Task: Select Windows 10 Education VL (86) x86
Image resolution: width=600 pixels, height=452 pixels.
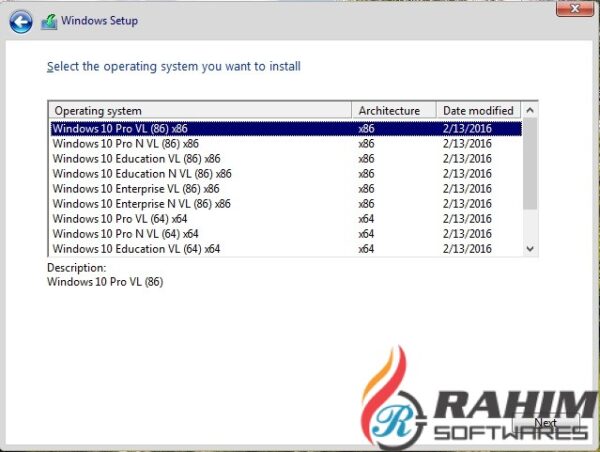Action: click(x=286, y=159)
